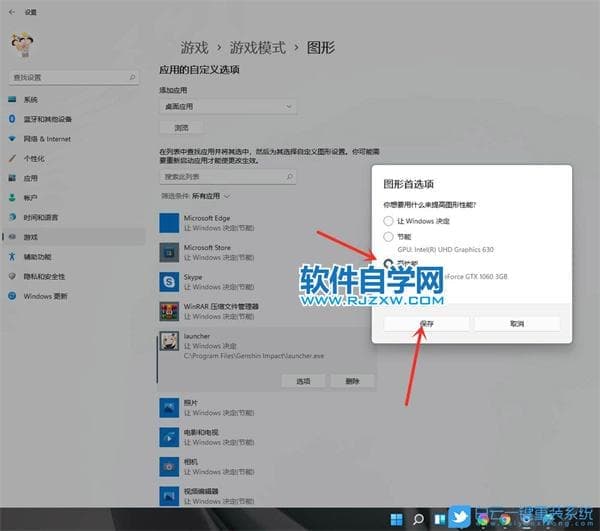This screenshot has height=531, width=600.
Task: Expand the 所有应用 filter dropdown
Action: (211, 196)
